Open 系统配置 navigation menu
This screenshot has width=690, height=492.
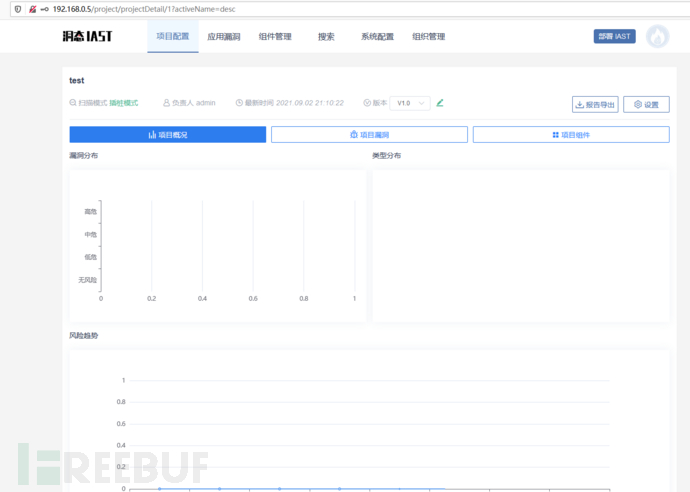377,37
